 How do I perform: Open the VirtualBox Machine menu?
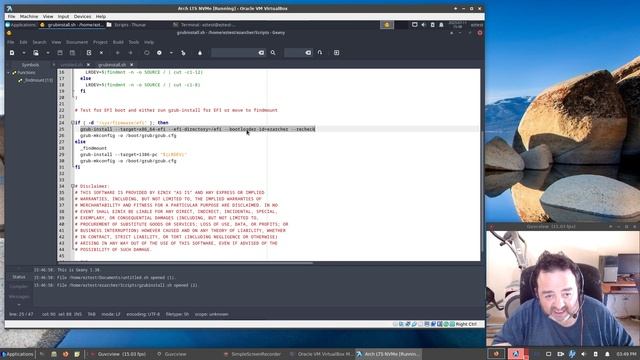29,17
